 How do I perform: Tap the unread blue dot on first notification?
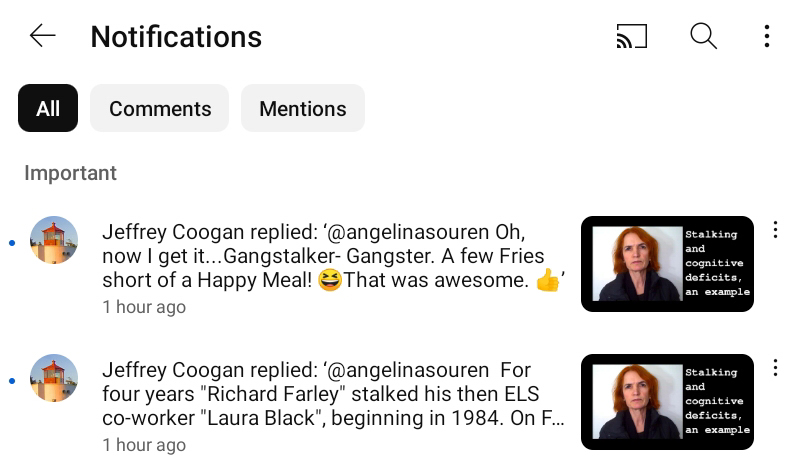click(12, 243)
